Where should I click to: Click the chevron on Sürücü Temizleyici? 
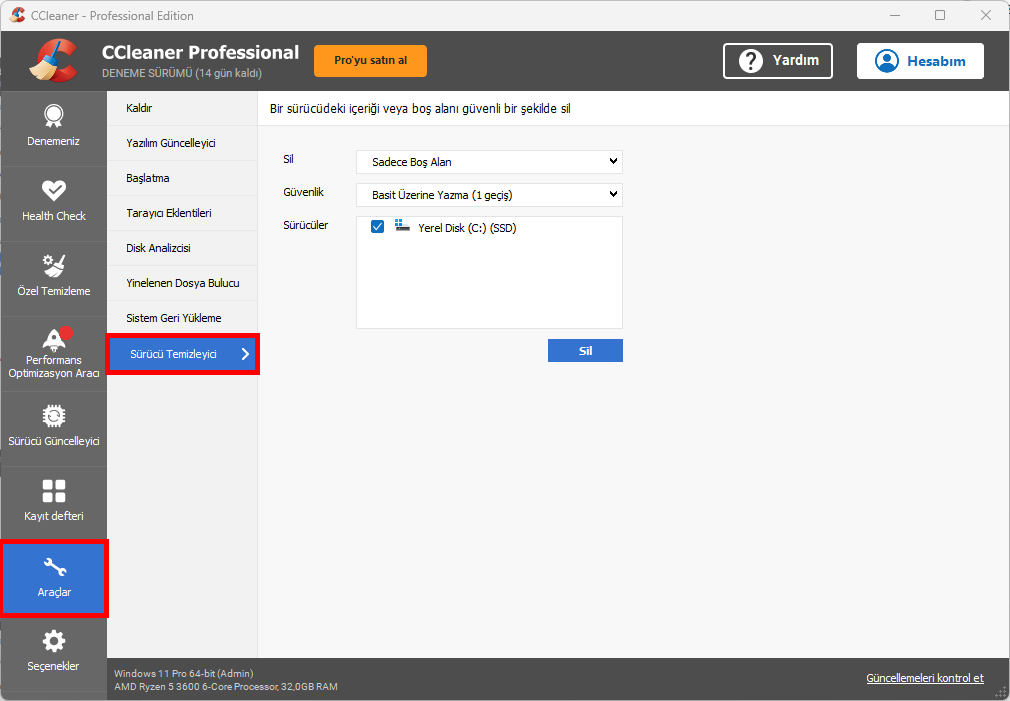[245, 354]
